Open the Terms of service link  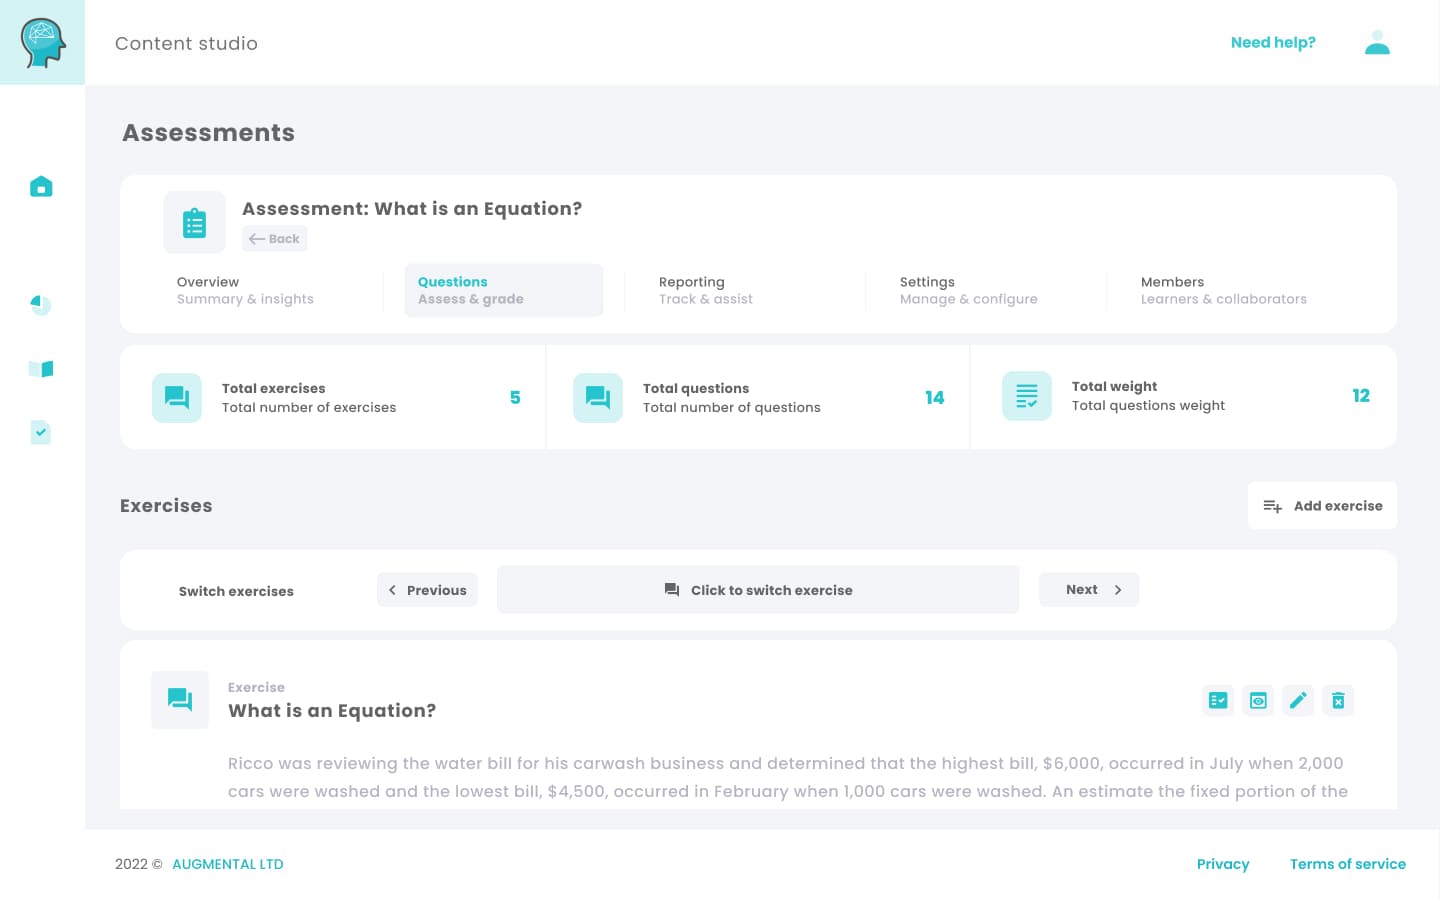point(1348,864)
